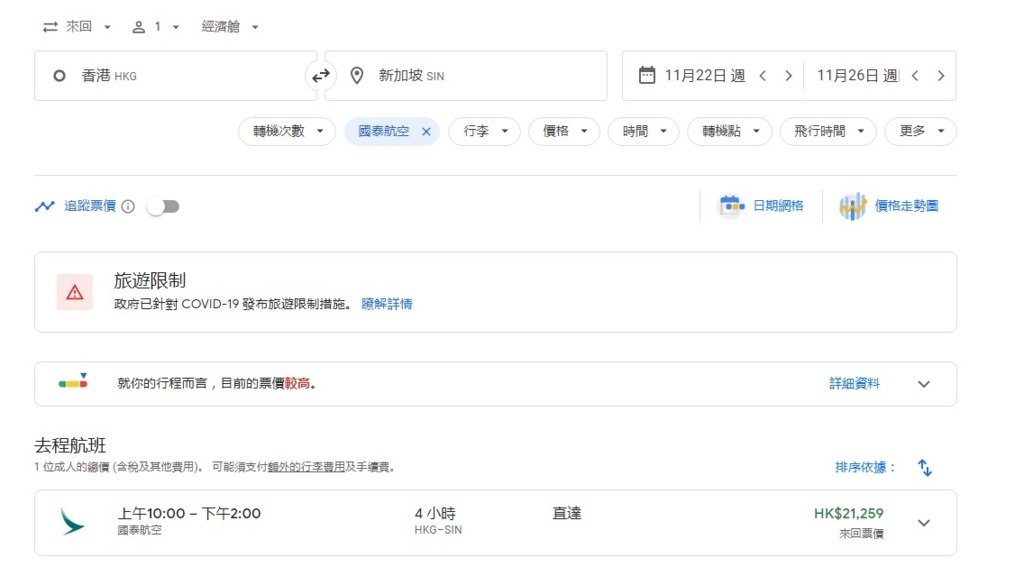Screen dimensions: 1024x576
Task: Remove the 國泰航空 airline filter
Action: point(426,132)
